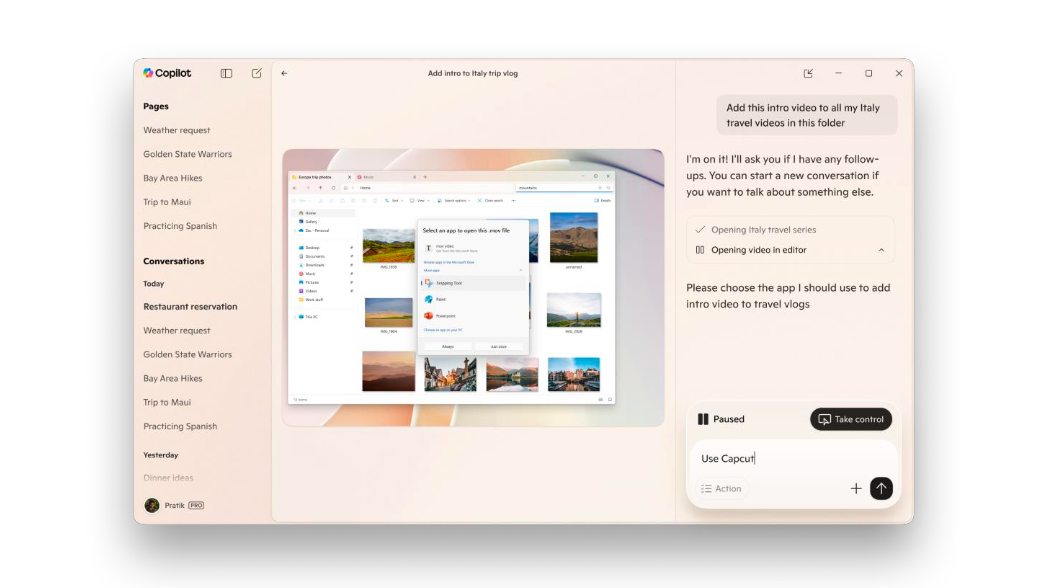The height and width of the screenshot is (588, 1053).
Task: Click the message input field
Action: [x=790, y=458]
